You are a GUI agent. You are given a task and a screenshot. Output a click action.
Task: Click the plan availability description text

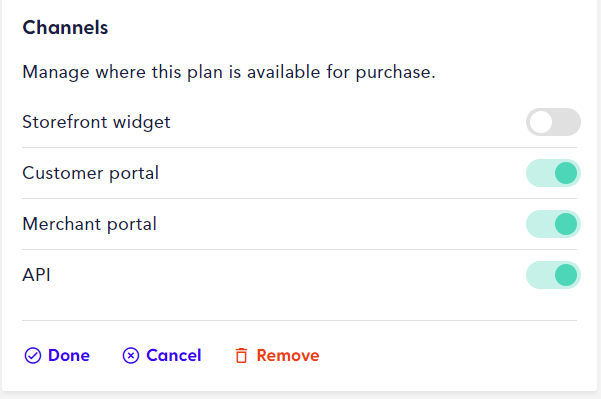(x=229, y=72)
